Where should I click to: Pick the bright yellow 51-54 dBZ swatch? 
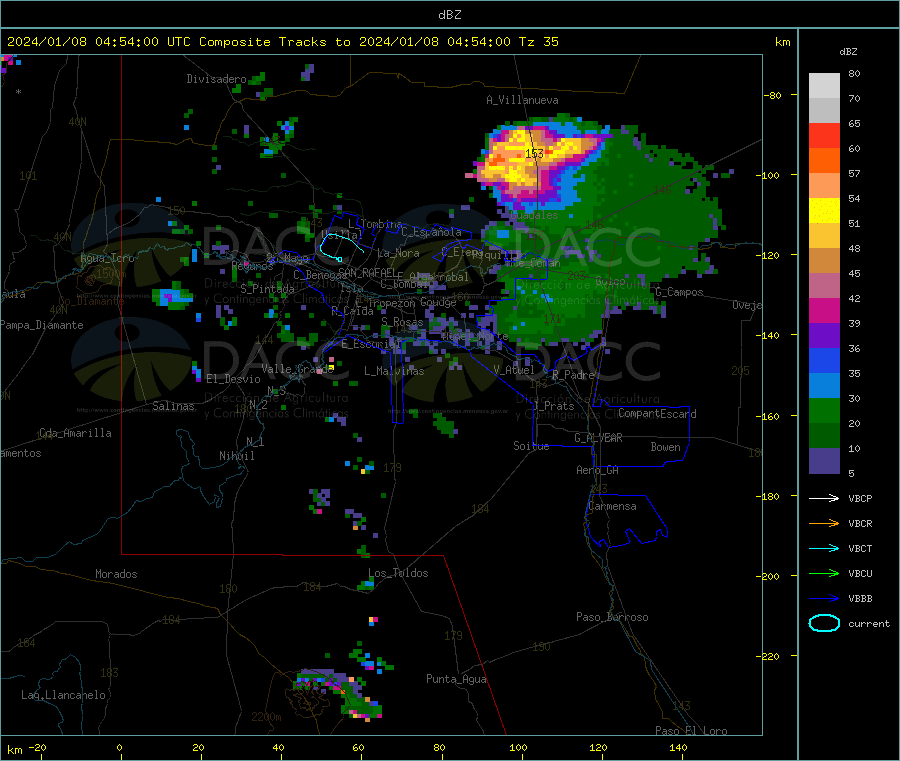click(824, 211)
